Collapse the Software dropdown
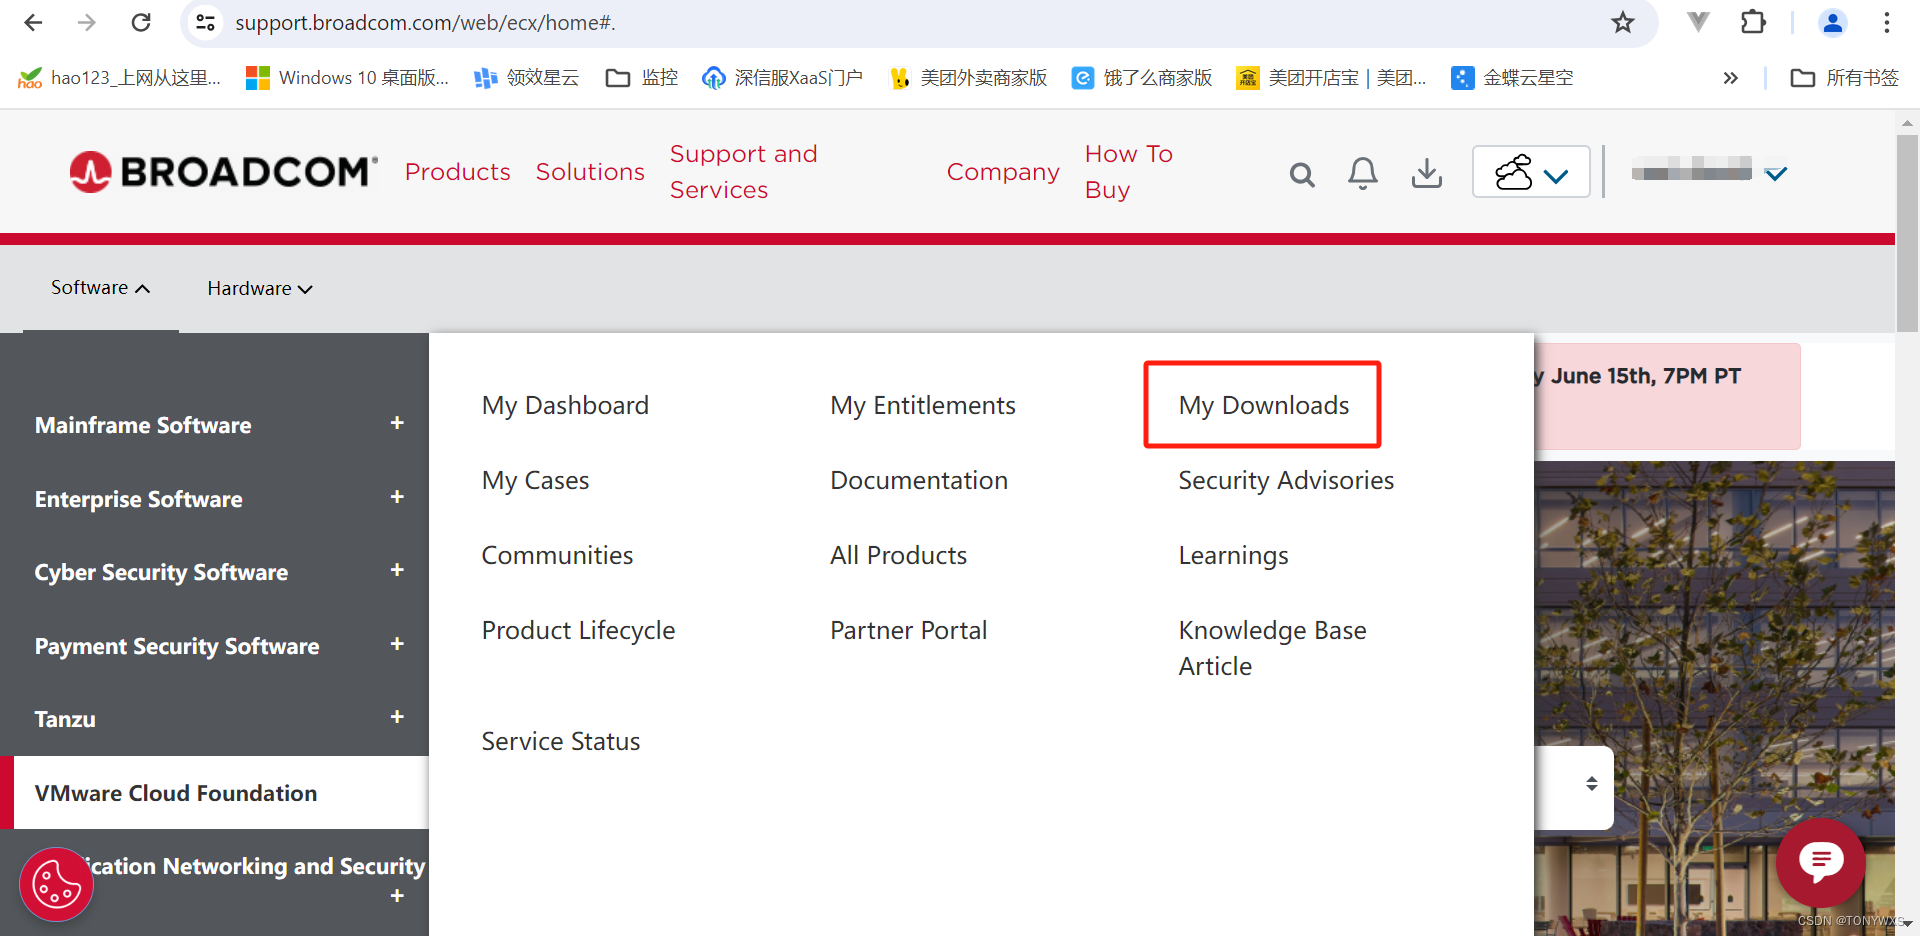 pyautogui.click(x=100, y=288)
